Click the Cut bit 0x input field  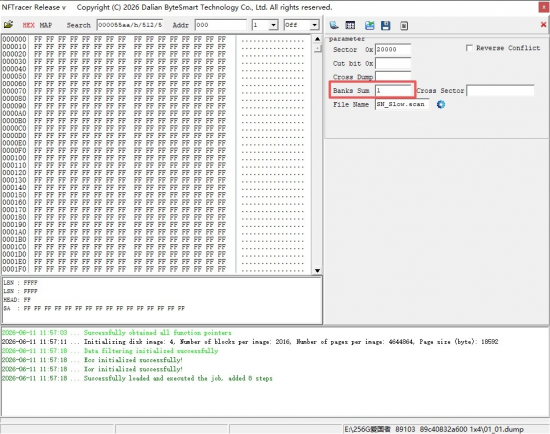click(x=393, y=64)
